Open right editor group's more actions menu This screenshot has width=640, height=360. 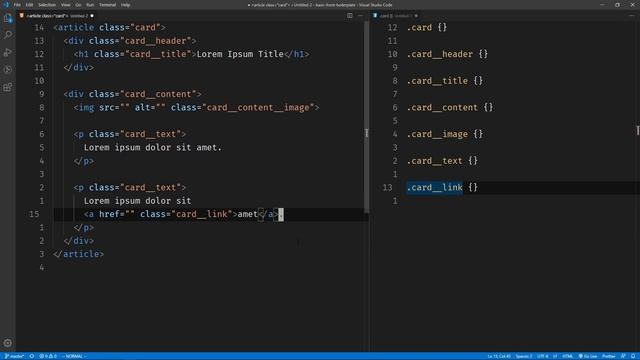tap(632, 16)
